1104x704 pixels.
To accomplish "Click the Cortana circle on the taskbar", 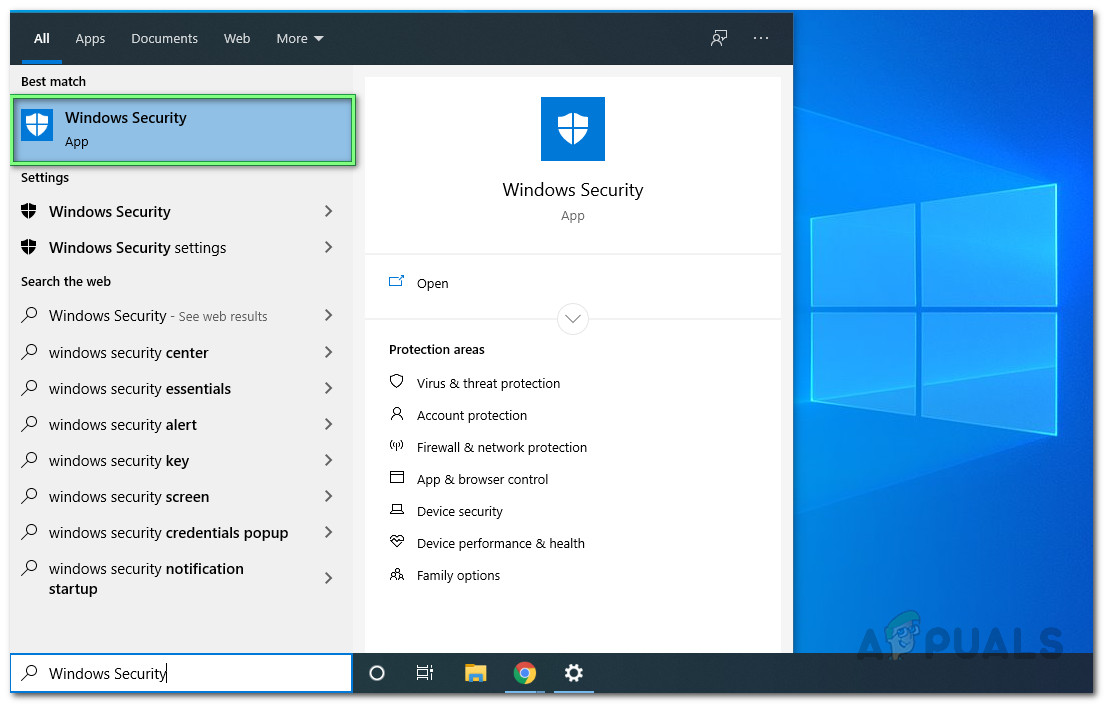I will (x=377, y=673).
